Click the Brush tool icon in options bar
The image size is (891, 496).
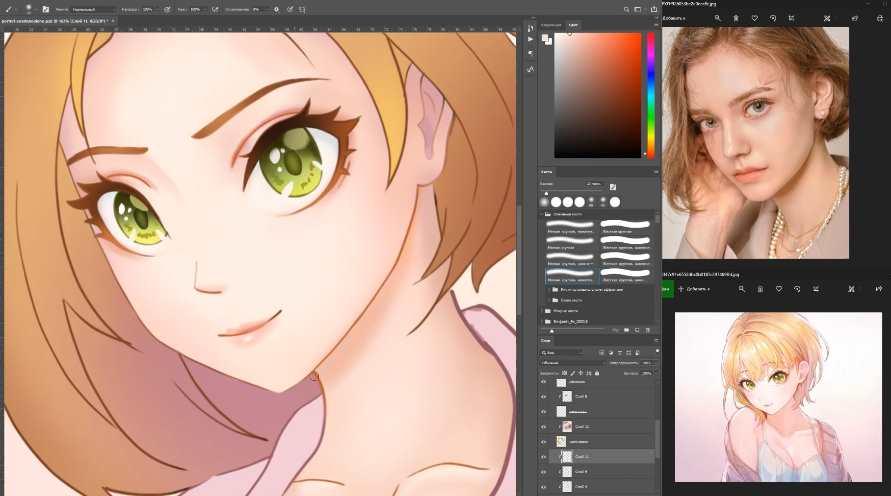[x=9, y=9]
